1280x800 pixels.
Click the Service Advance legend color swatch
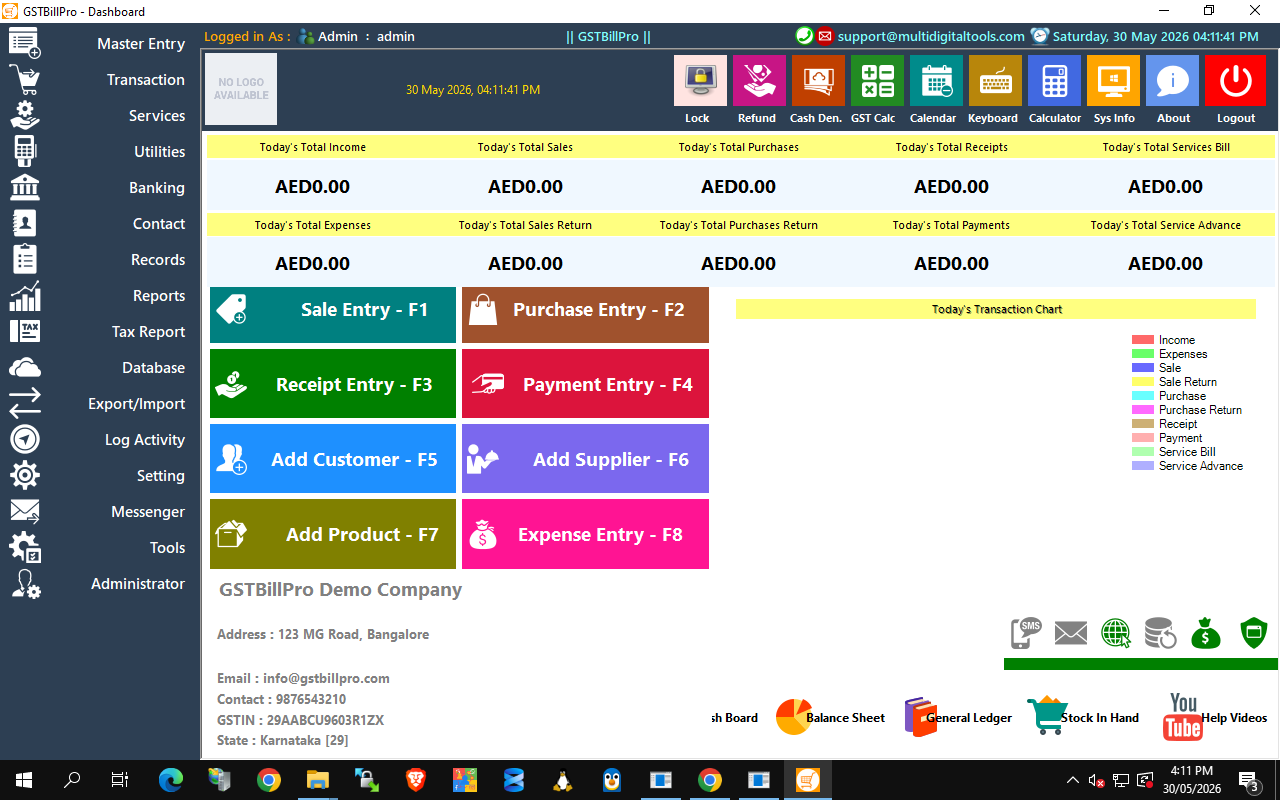[x=1143, y=466]
